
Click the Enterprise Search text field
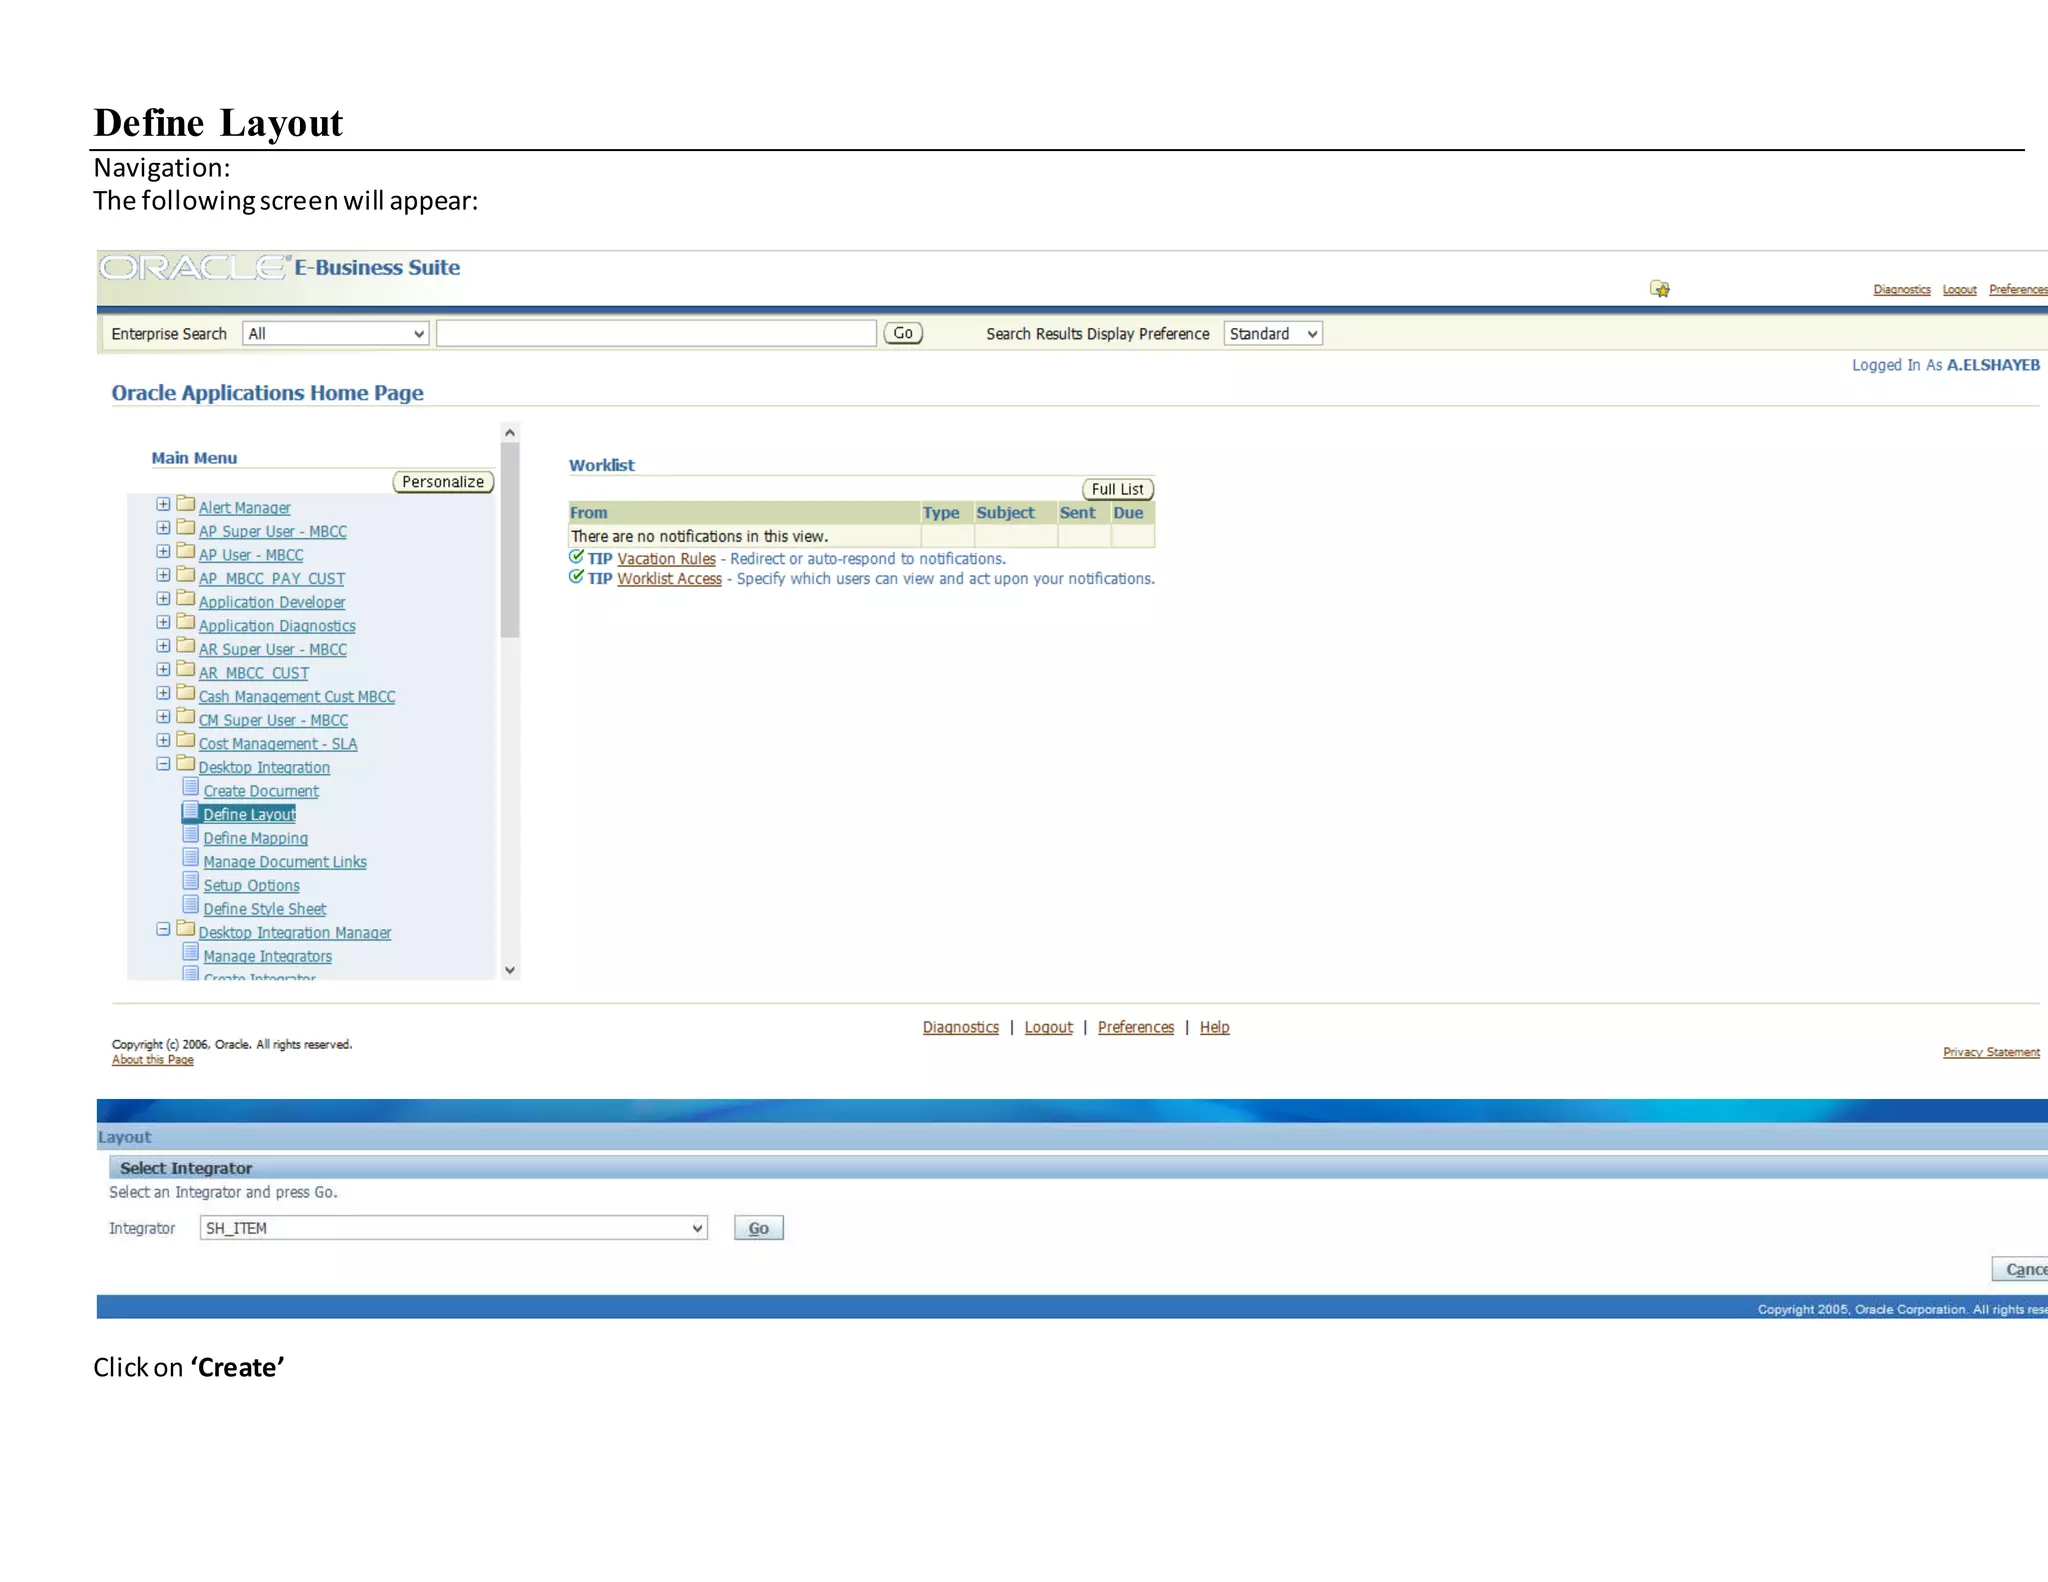coord(657,334)
